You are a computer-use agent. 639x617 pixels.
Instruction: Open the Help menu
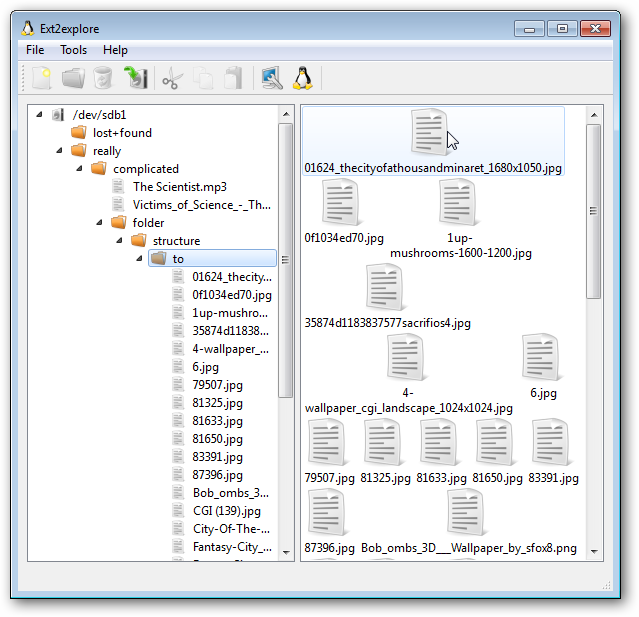[115, 50]
